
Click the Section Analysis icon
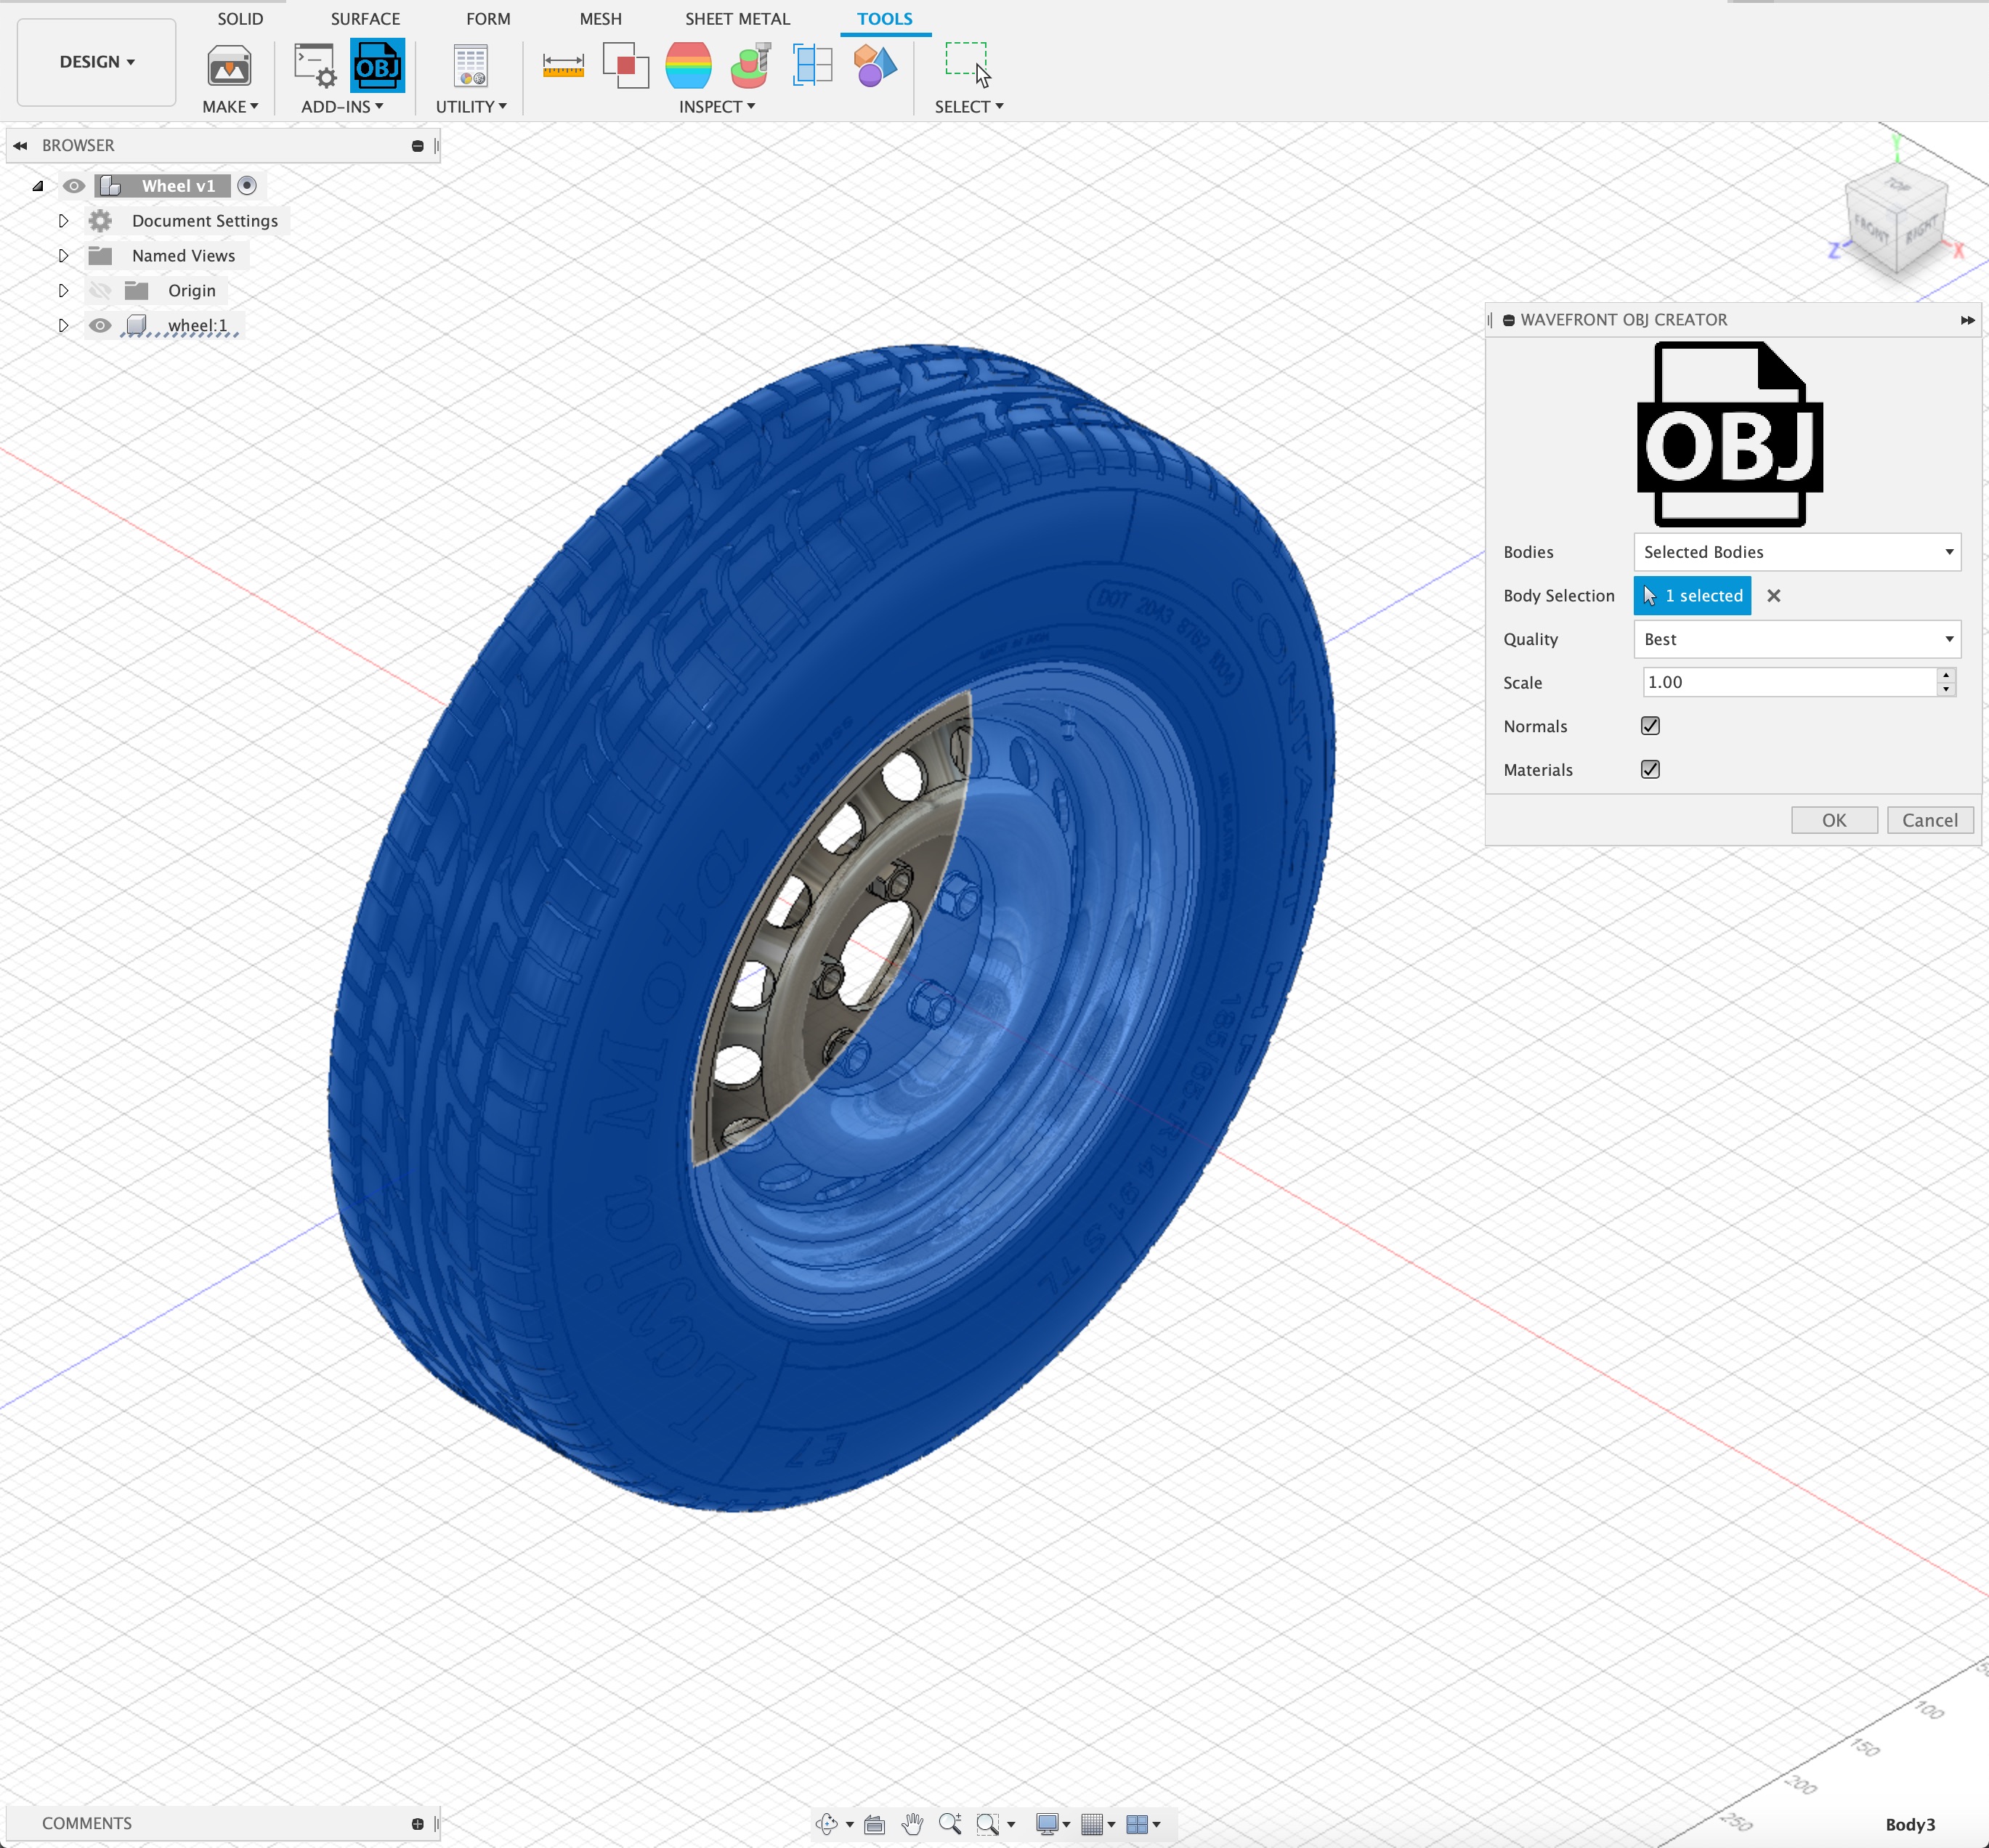point(812,66)
